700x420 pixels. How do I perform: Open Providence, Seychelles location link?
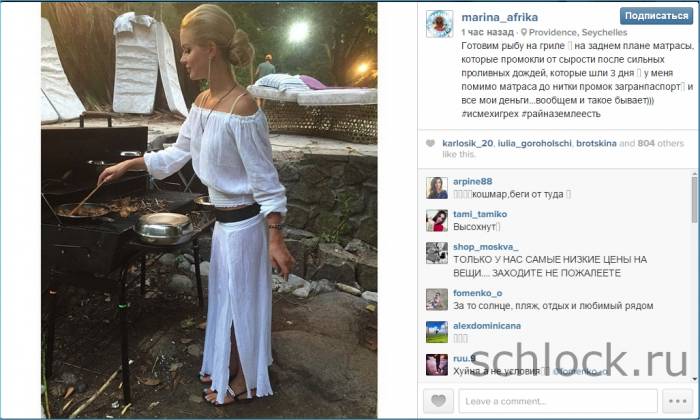click(x=578, y=32)
